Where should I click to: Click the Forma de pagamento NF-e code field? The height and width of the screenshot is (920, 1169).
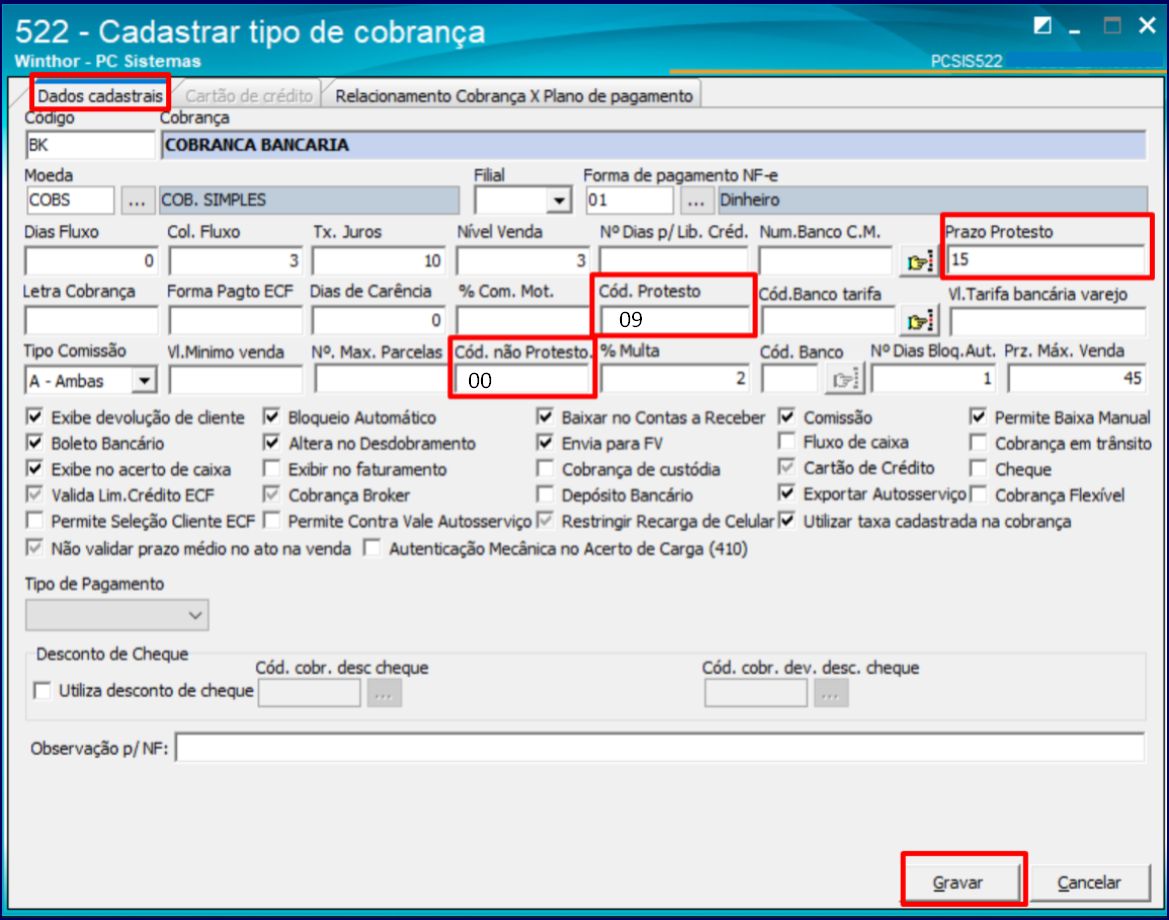[x=628, y=201]
